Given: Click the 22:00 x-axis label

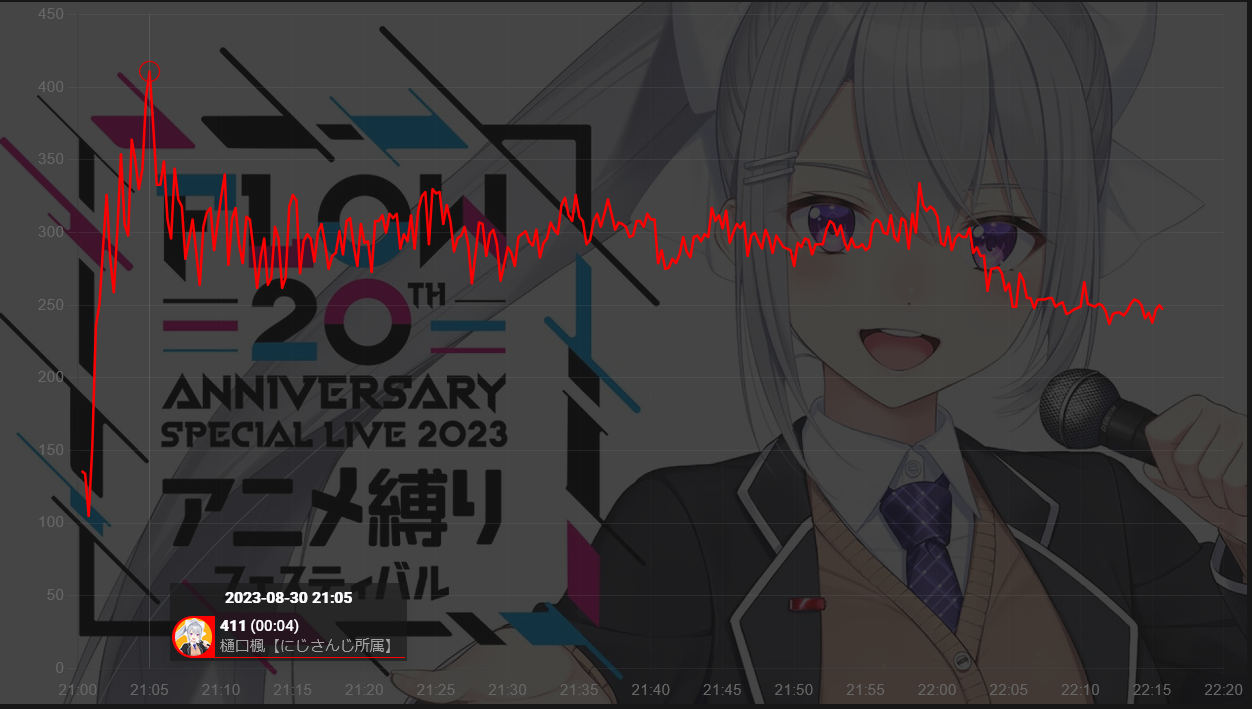Looking at the screenshot, I should click(937, 690).
